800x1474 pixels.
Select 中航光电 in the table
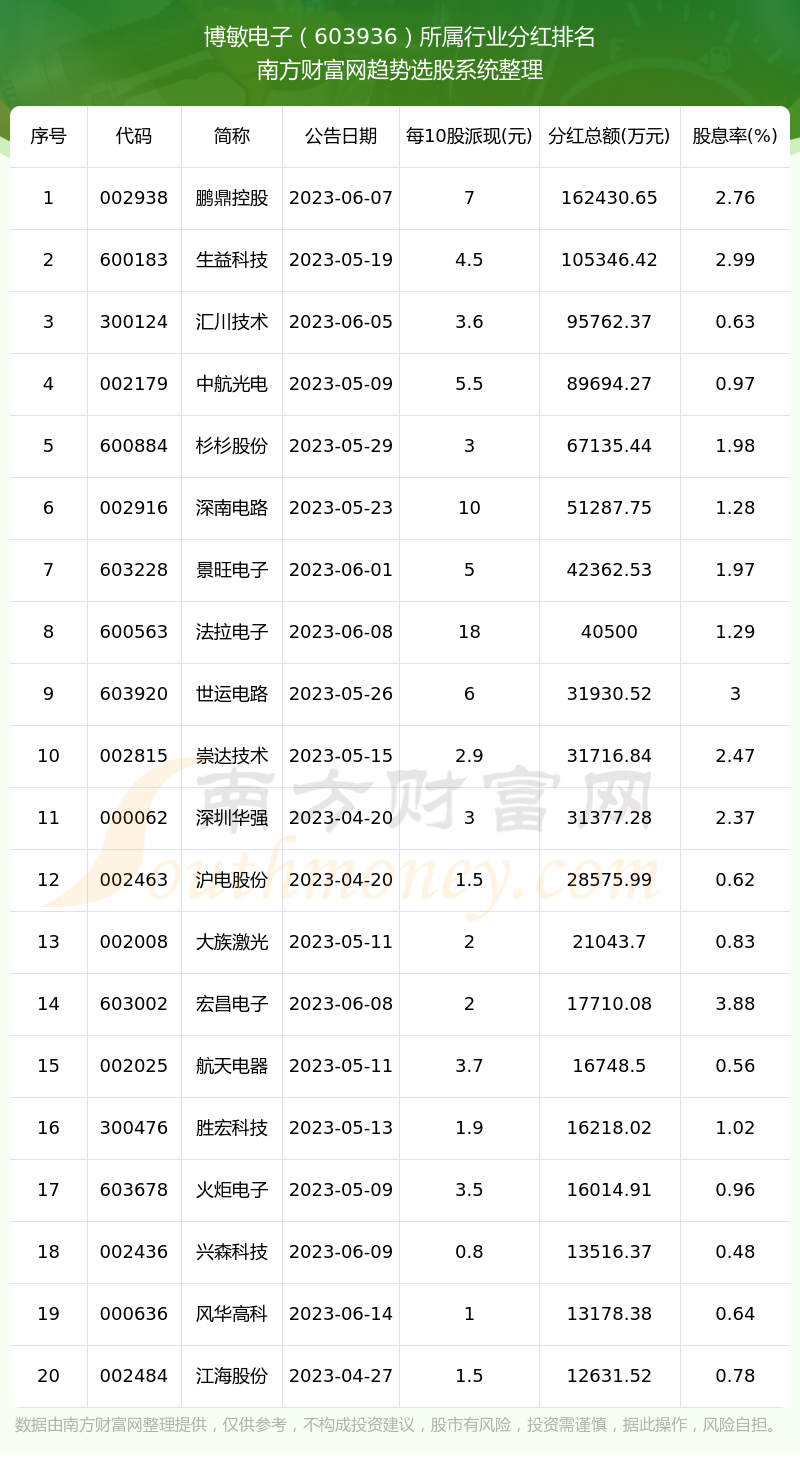pos(232,384)
